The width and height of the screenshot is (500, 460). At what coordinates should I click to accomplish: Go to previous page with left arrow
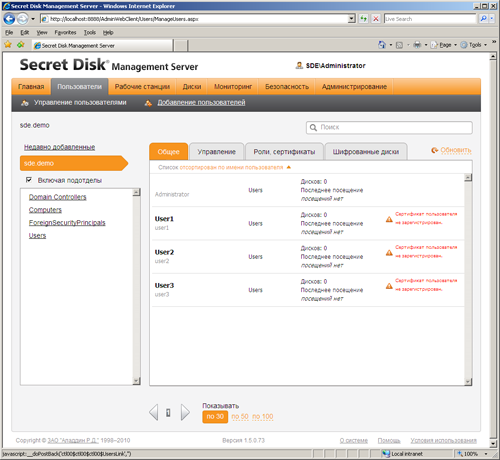154,412
